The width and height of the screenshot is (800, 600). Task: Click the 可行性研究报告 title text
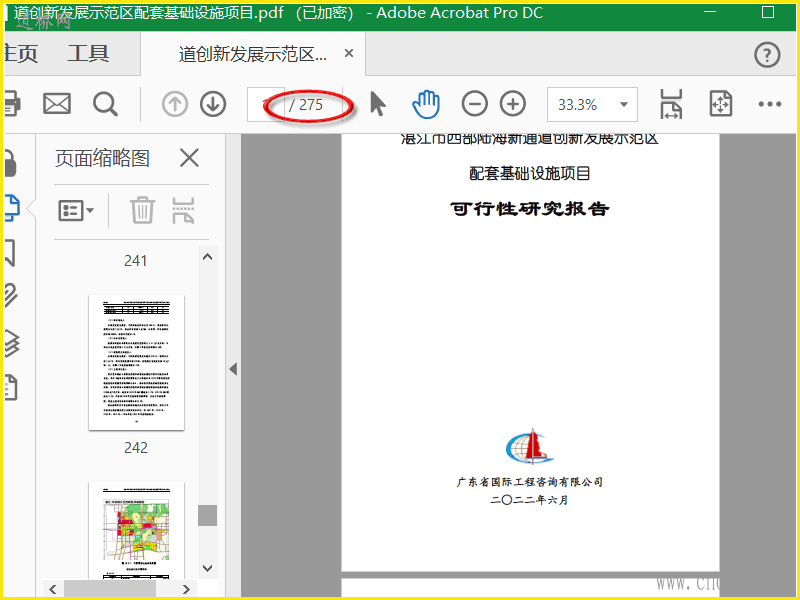[x=530, y=208]
